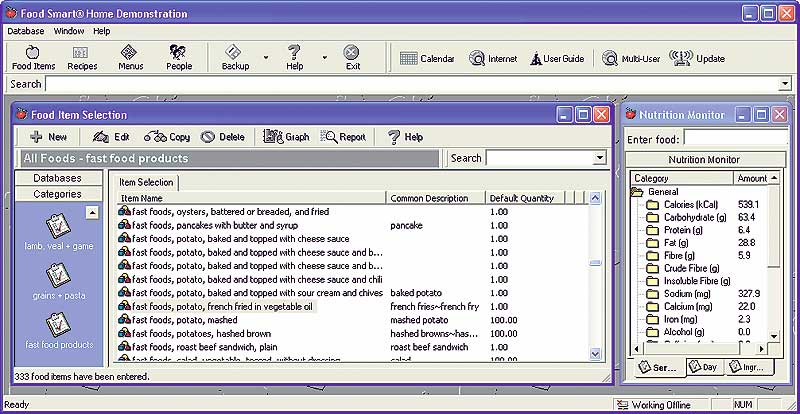Screen dimensions: 800x414
Task: Copy the selected food item
Action: [167, 137]
